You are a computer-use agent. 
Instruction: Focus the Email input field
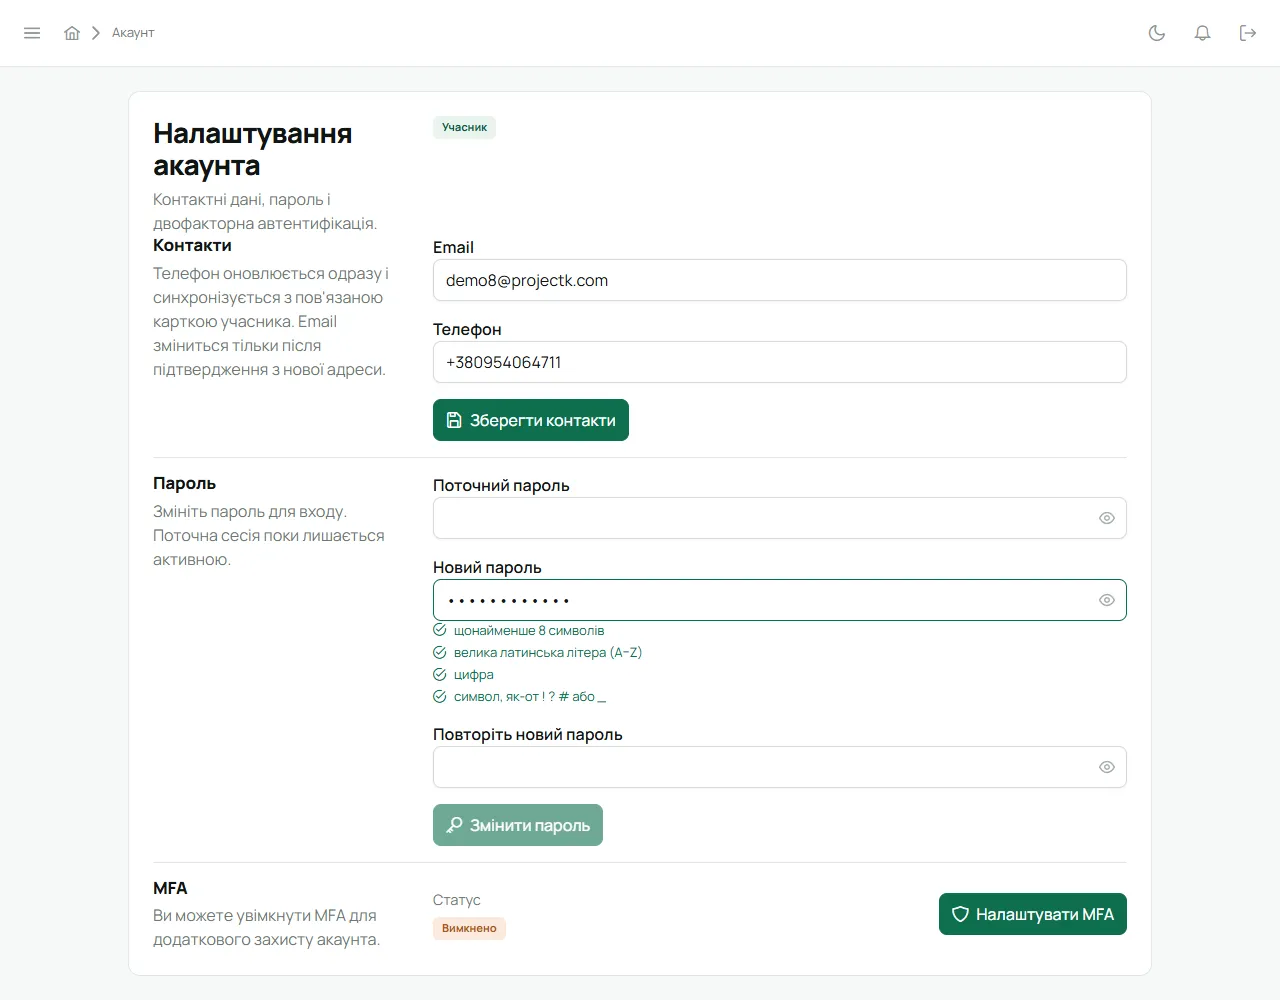pos(780,280)
